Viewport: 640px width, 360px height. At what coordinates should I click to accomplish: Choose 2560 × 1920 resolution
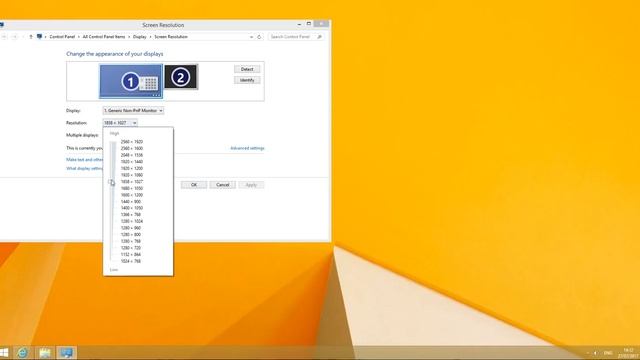click(131, 142)
